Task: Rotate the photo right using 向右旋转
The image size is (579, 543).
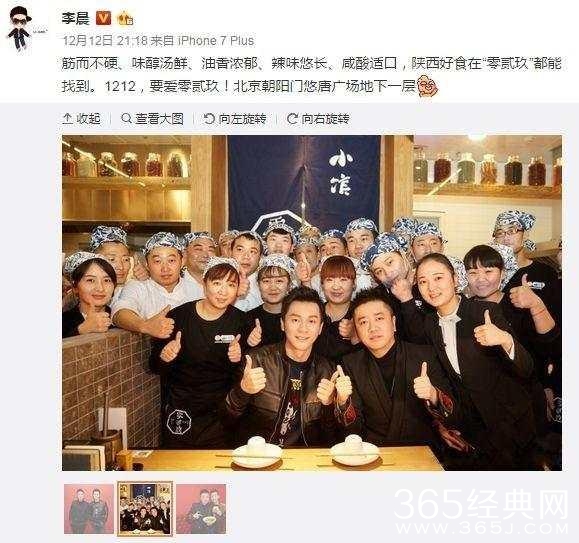Action: coord(318,118)
